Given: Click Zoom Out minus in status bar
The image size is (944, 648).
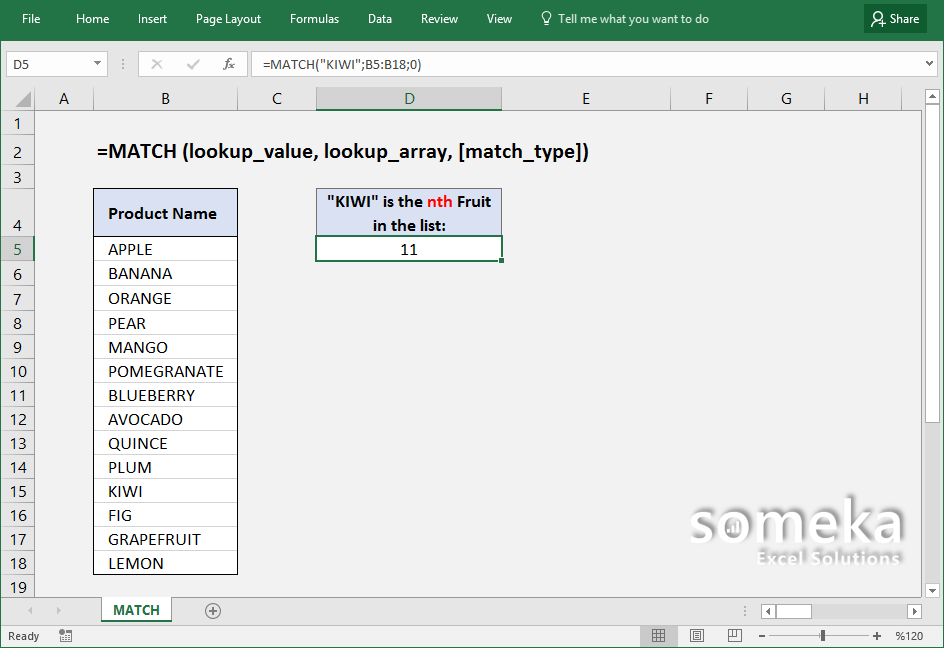Looking at the screenshot, I should [x=762, y=635].
